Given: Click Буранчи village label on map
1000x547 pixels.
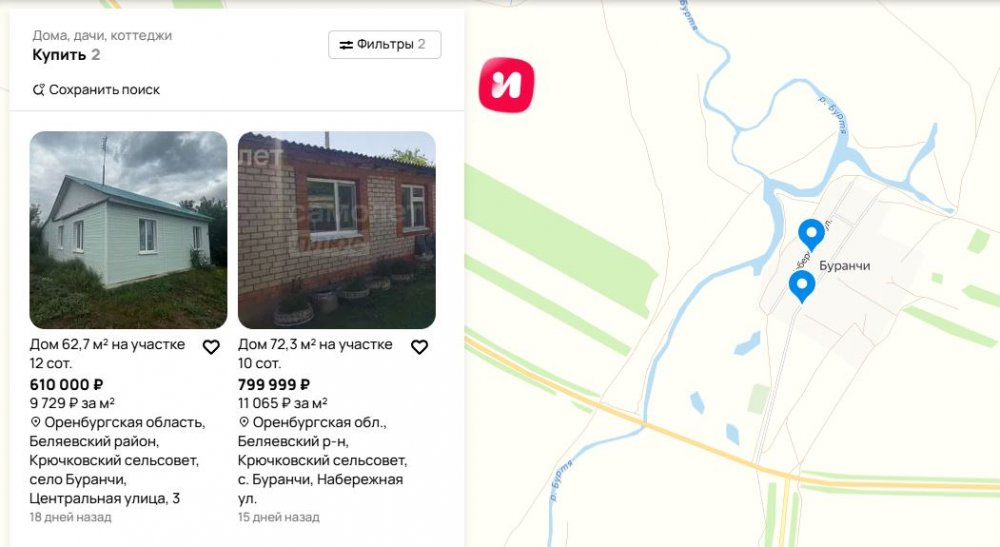Looking at the screenshot, I should coord(844,266).
